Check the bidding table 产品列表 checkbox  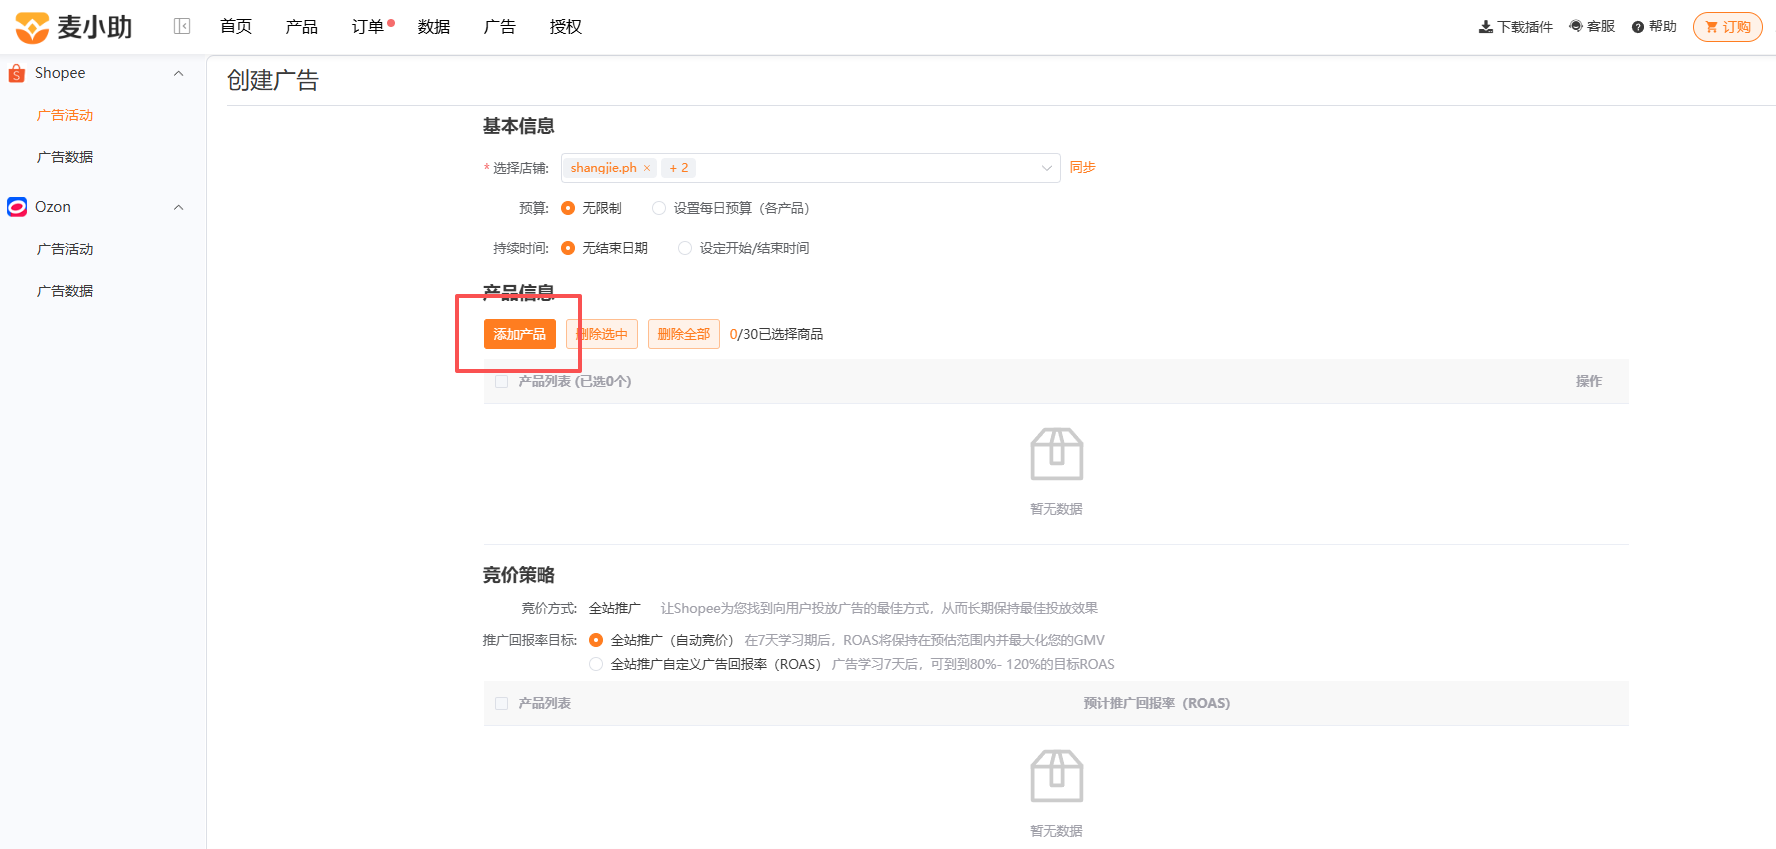pos(502,703)
